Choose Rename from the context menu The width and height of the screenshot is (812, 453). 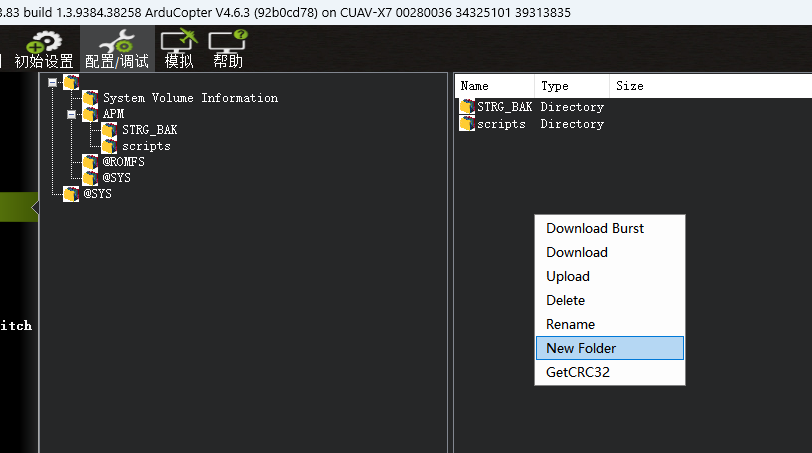point(570,324)
